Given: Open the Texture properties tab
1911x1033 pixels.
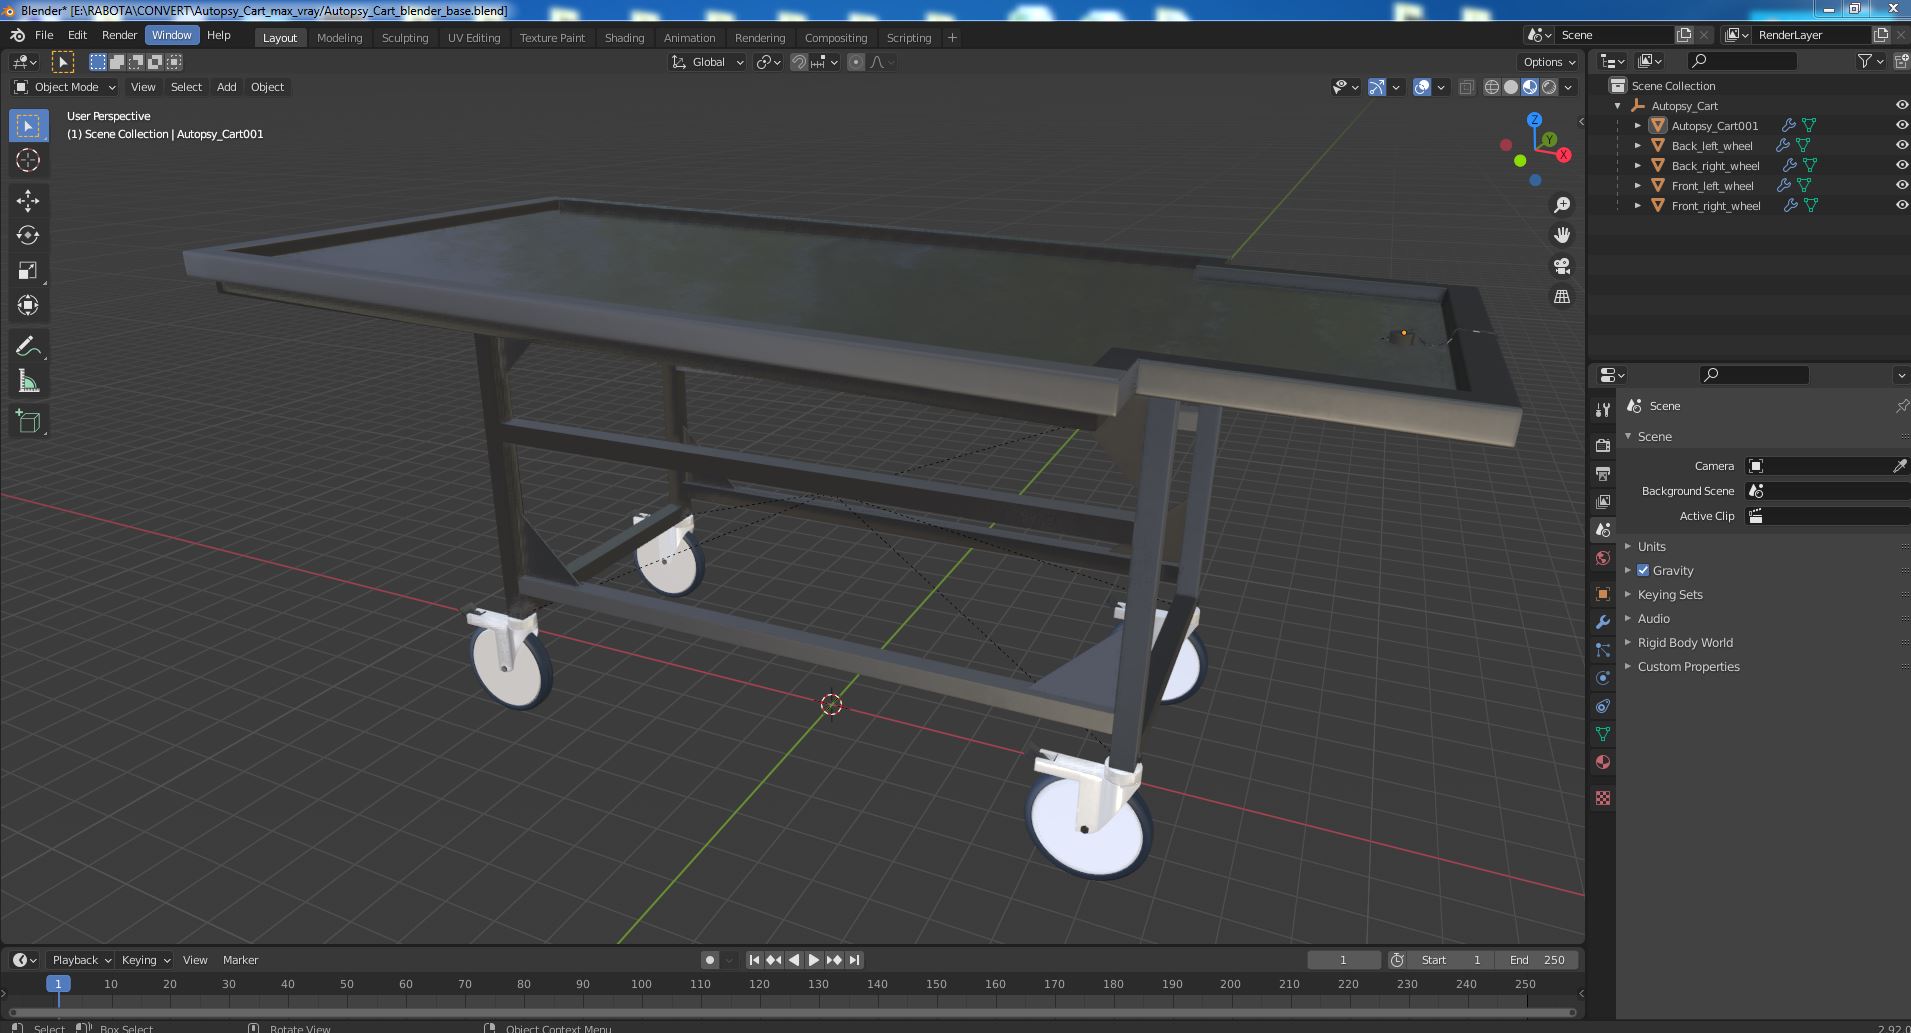Looking at the screenshot, I should click(x=1603, y=798).
